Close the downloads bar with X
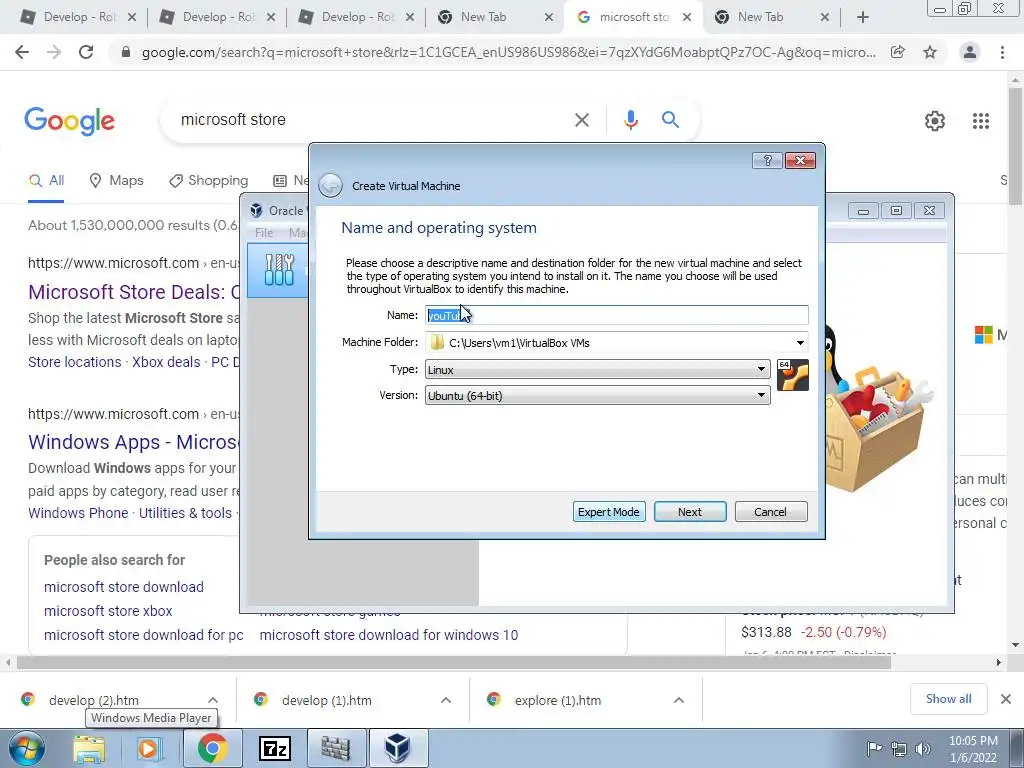Viewport: 1024px width, 768px height. (x=1006, y=699)
